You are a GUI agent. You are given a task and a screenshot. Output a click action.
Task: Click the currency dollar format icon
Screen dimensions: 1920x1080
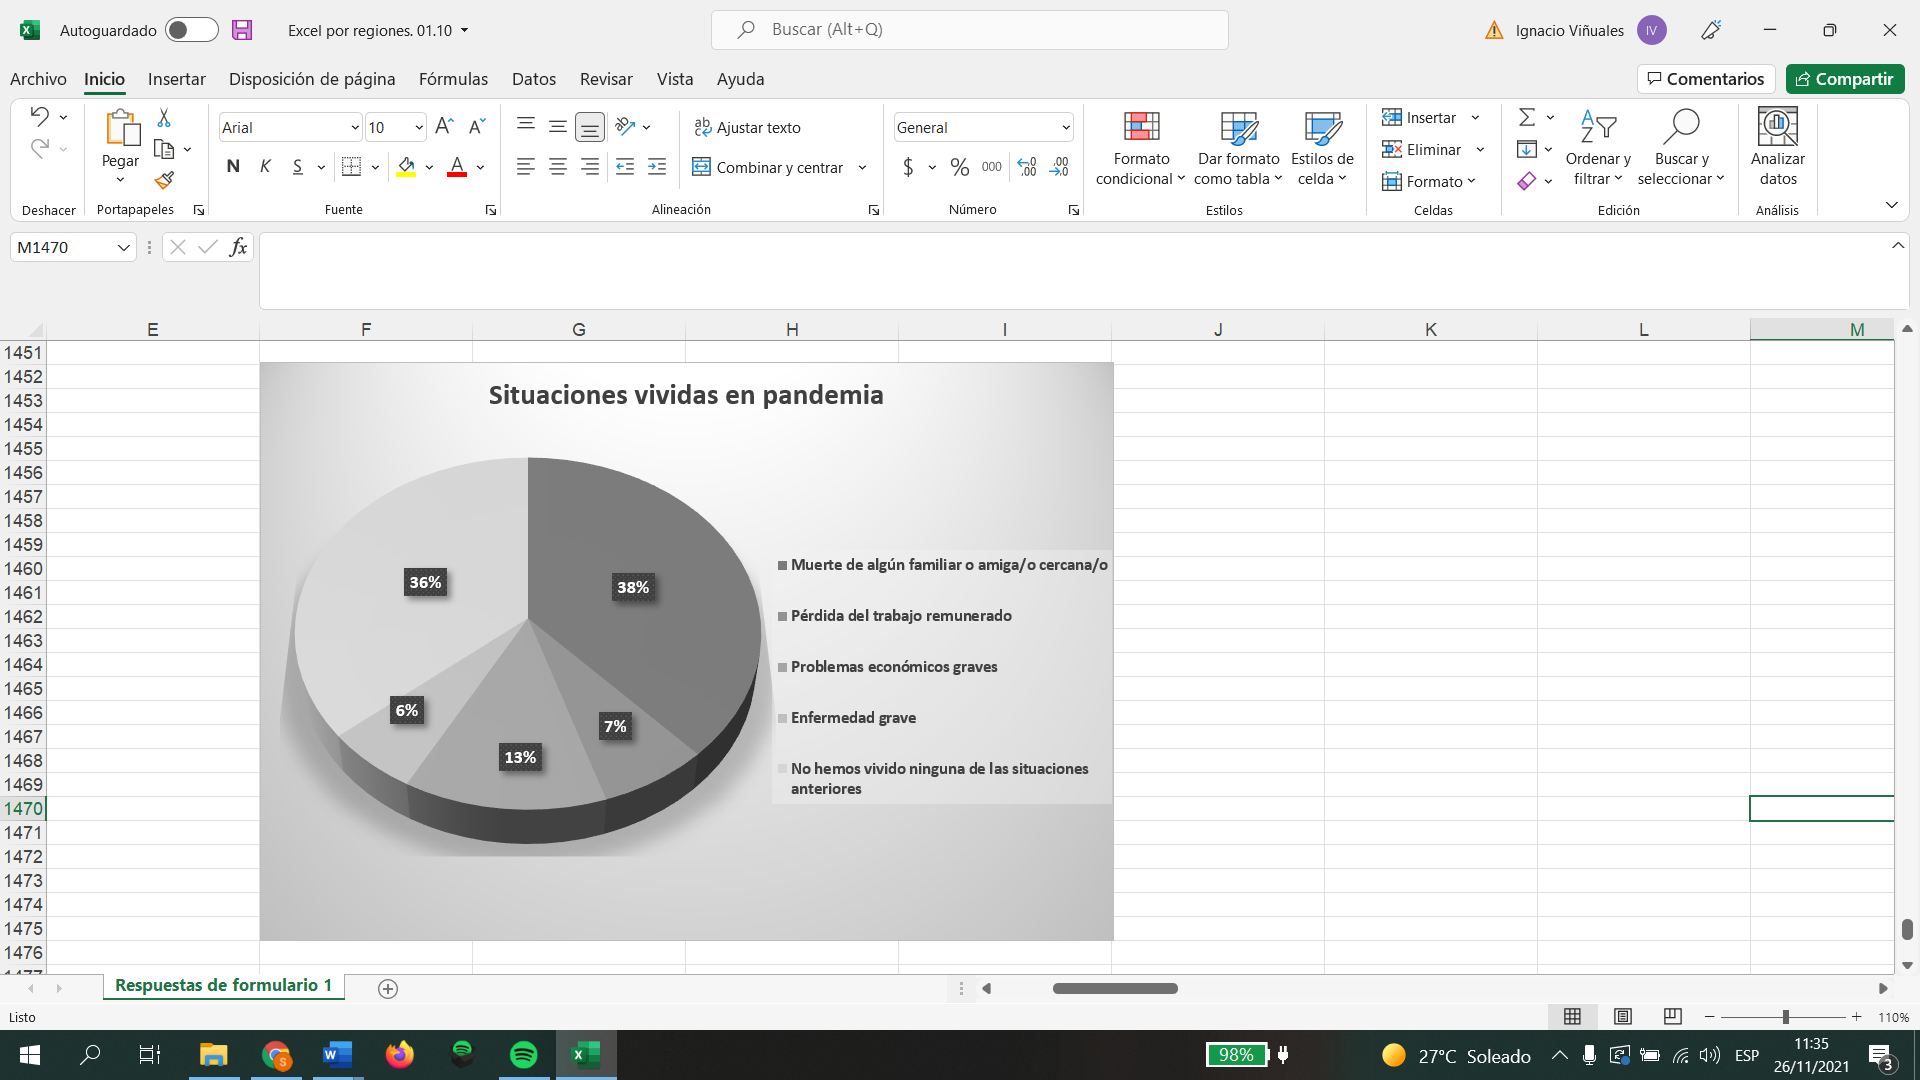coord(908,167)
